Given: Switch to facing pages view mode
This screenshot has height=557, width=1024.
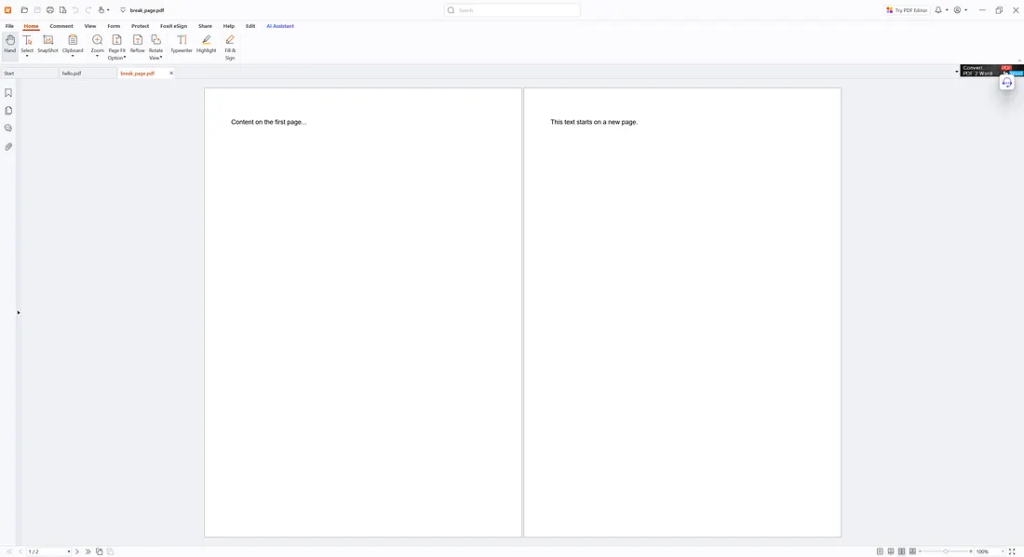Looking at the screenshot, I should [x=902, y=552].
